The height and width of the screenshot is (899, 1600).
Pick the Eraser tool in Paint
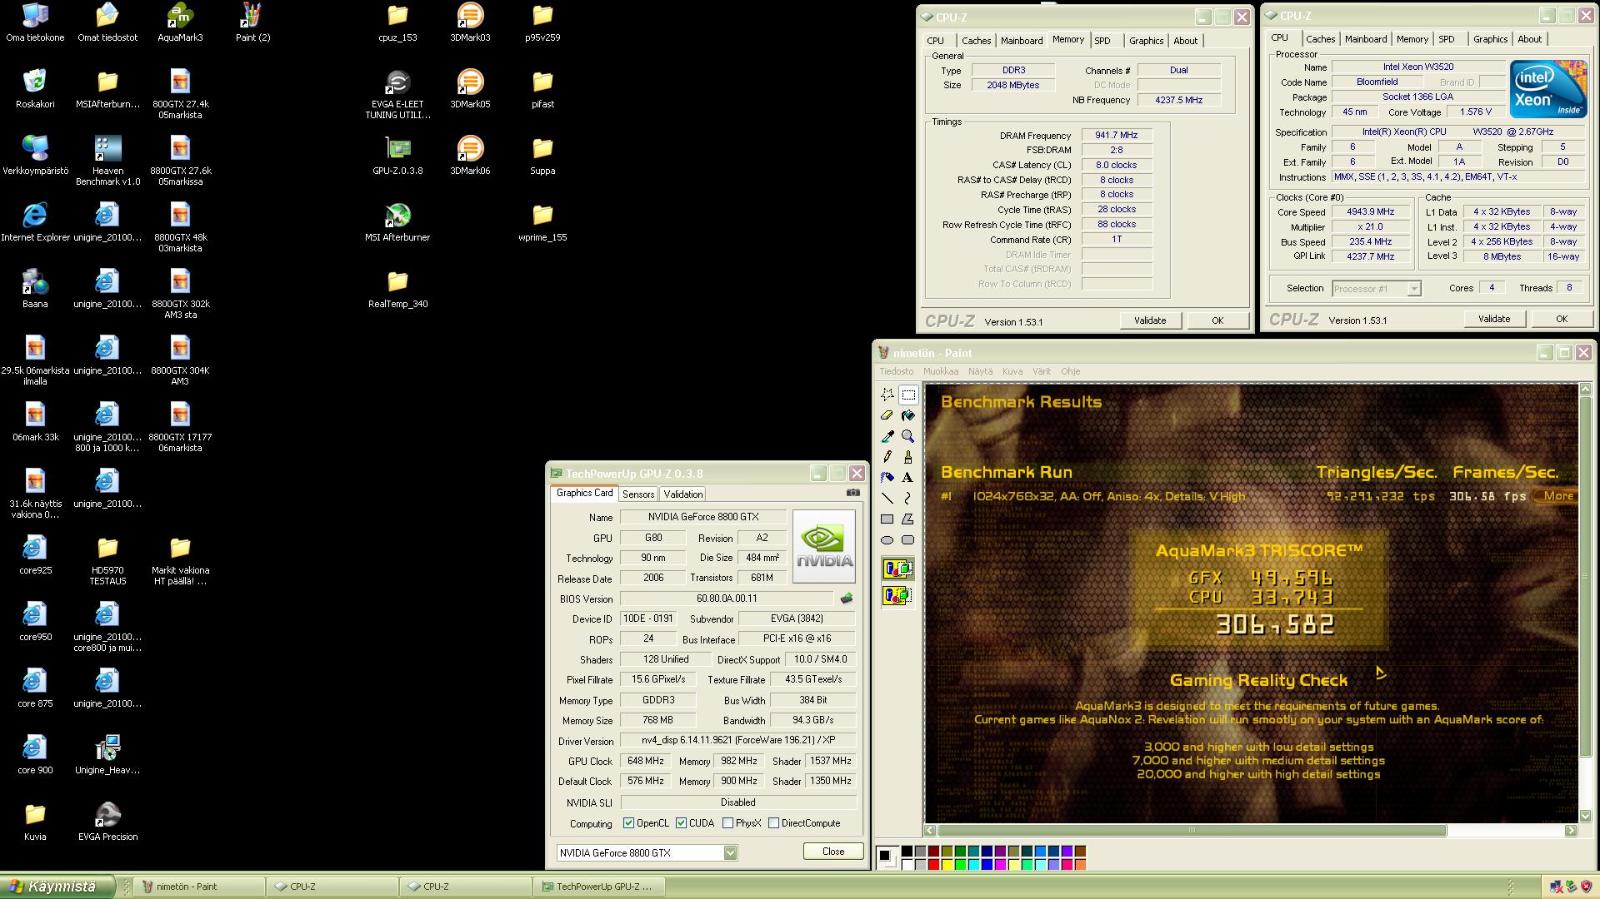(887, 415)
